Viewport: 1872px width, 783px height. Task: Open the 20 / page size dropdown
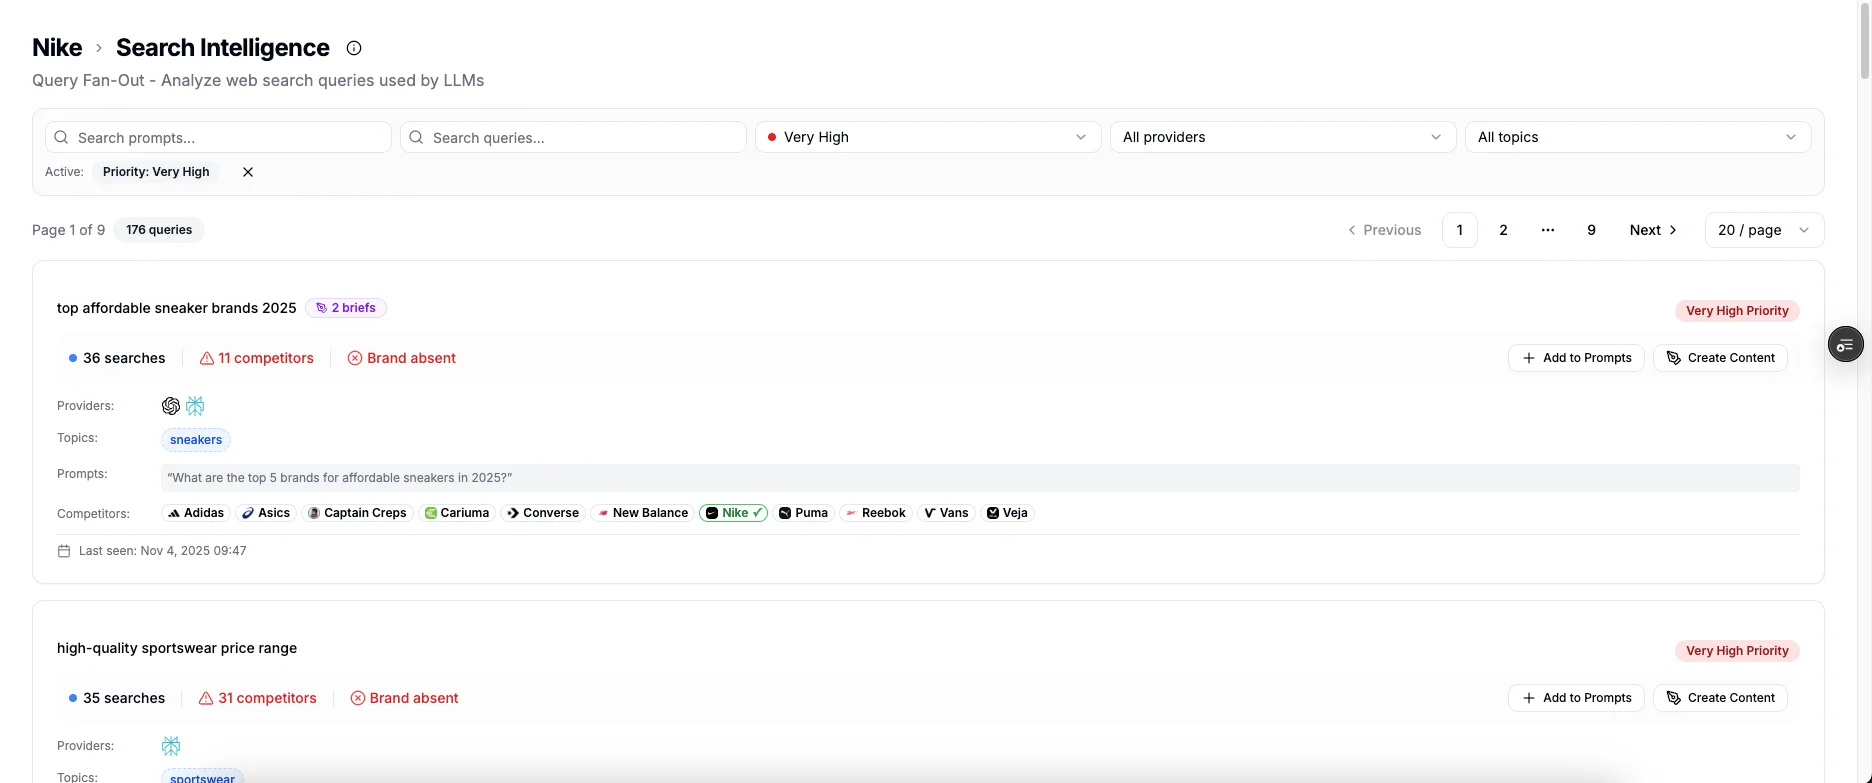tap(1764, 230)
